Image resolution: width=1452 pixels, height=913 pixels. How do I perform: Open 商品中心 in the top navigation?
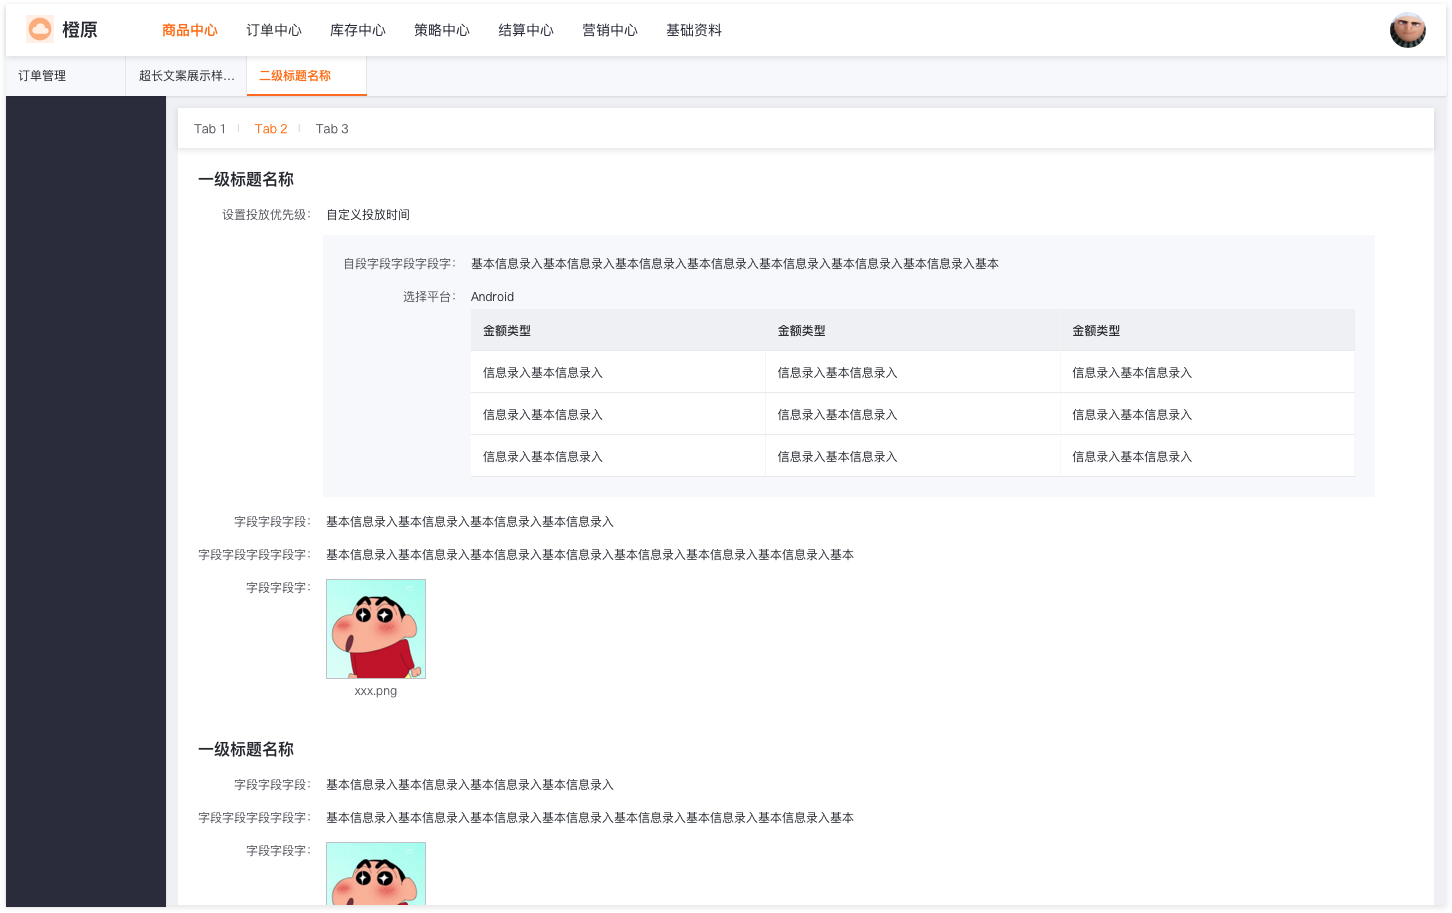190,30
